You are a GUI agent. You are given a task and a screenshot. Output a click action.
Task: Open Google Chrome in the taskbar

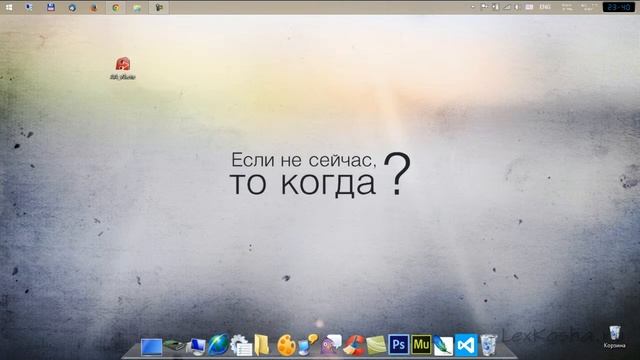click(116, 7)
